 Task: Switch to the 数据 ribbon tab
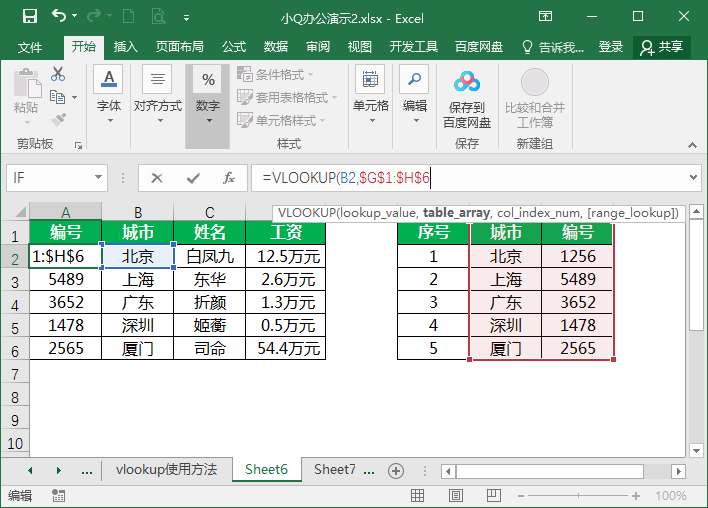(x=276, y=47)
